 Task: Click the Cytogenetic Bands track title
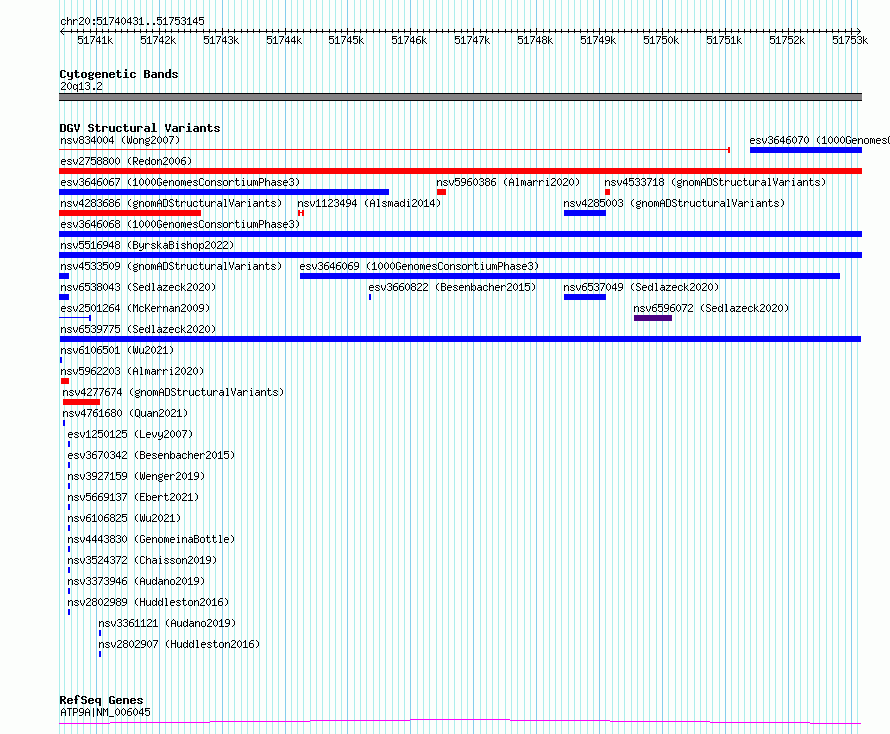(x=119, y=74)
